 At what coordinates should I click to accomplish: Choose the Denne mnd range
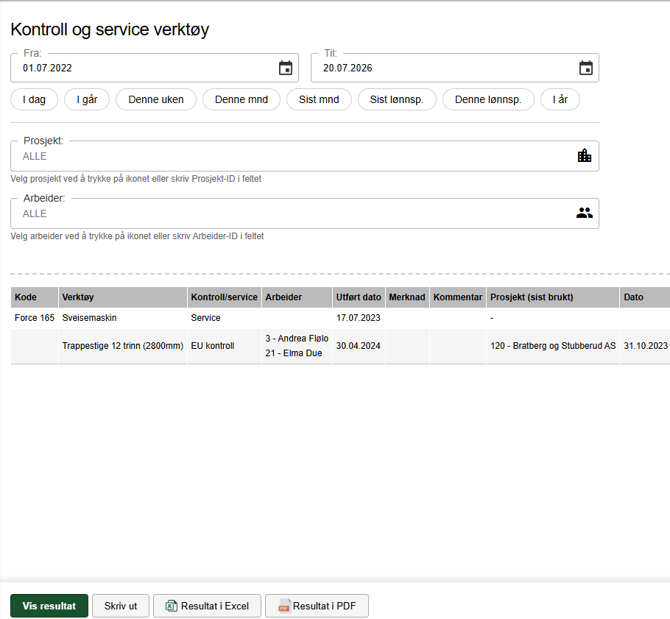pos(241,100)
